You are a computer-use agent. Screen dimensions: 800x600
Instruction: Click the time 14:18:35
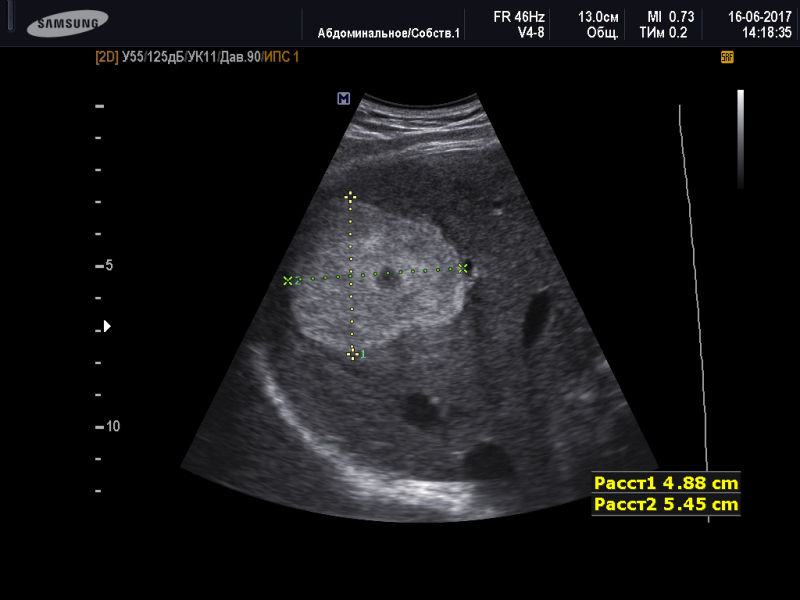point(767,33)
